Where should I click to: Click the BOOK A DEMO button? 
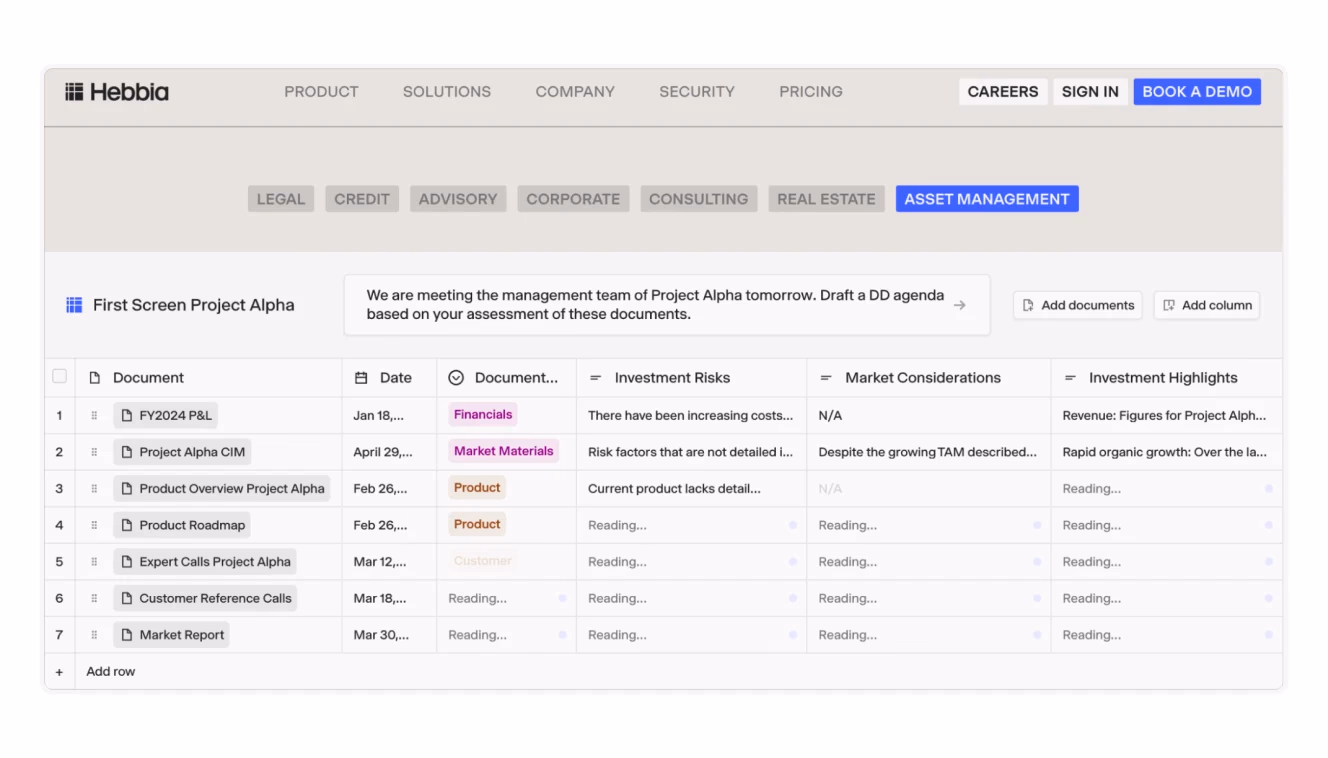1197,92
